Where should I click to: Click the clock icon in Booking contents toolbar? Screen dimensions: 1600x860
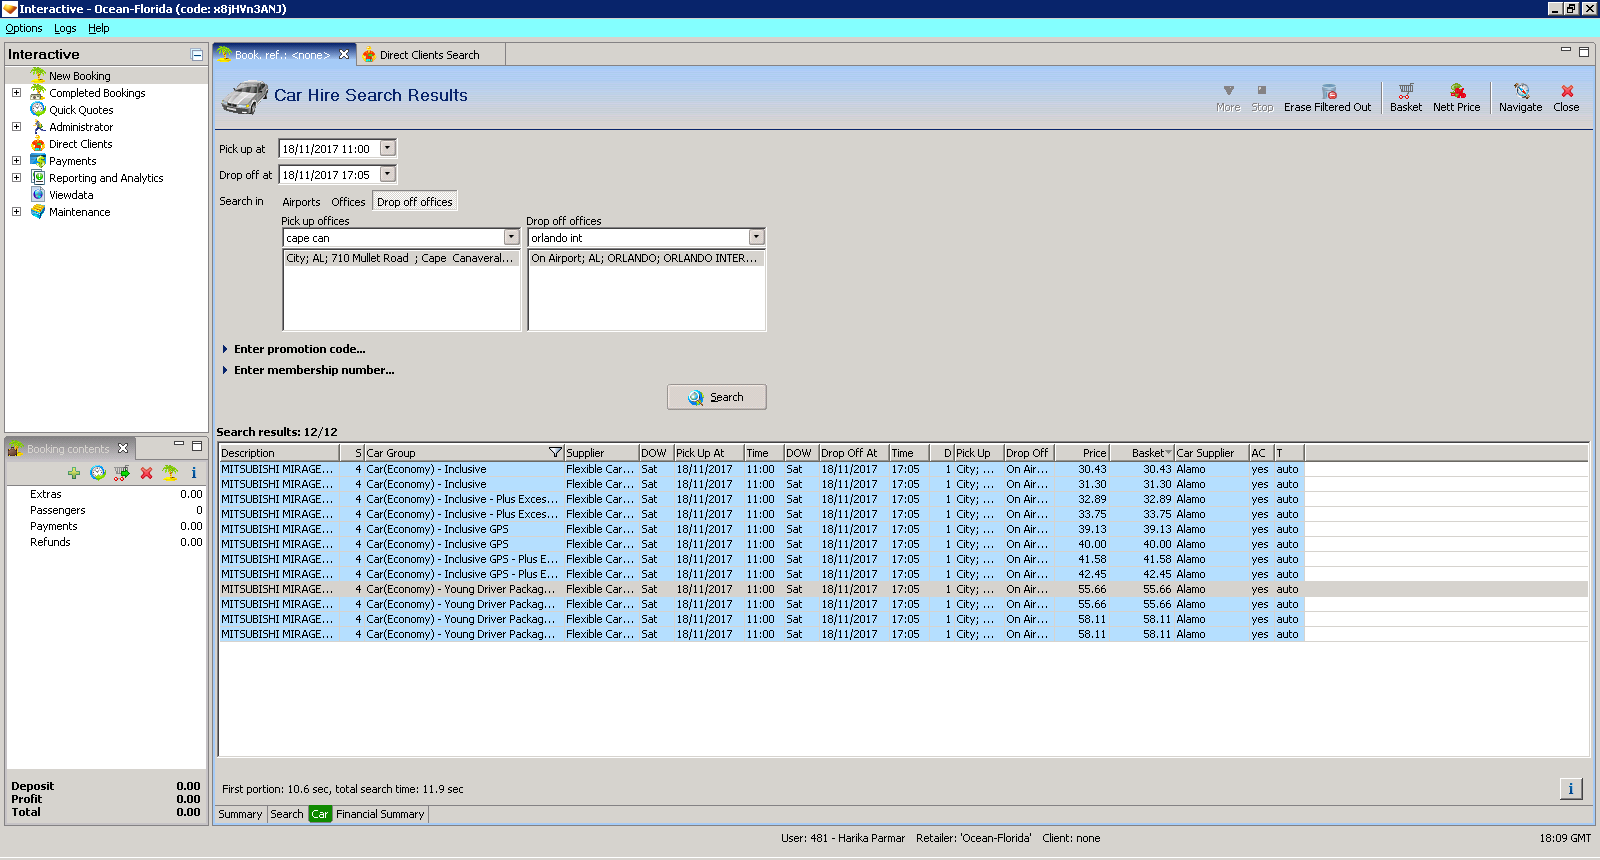tap(98, 473)
